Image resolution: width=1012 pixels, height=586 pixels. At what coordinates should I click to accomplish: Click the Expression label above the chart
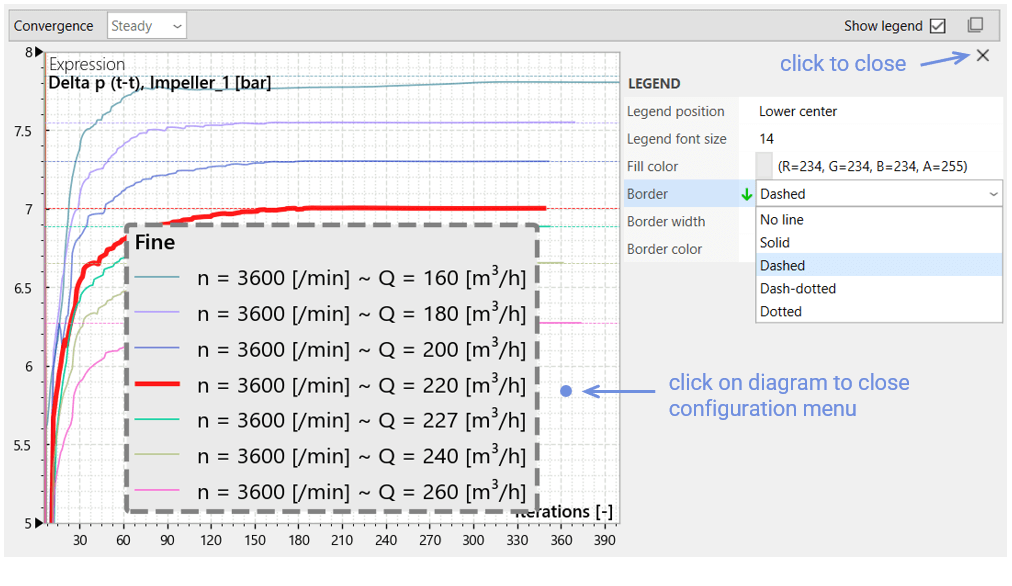pos(87,65)
